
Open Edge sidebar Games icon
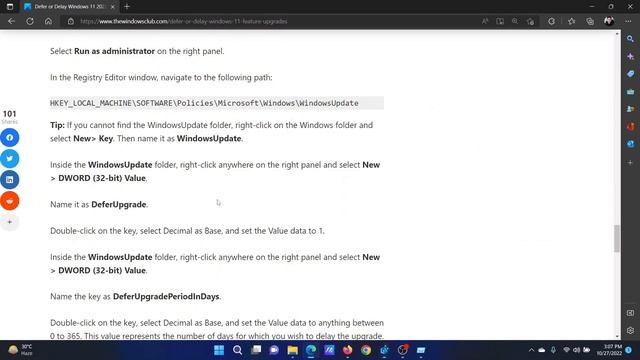coord(630,109)
